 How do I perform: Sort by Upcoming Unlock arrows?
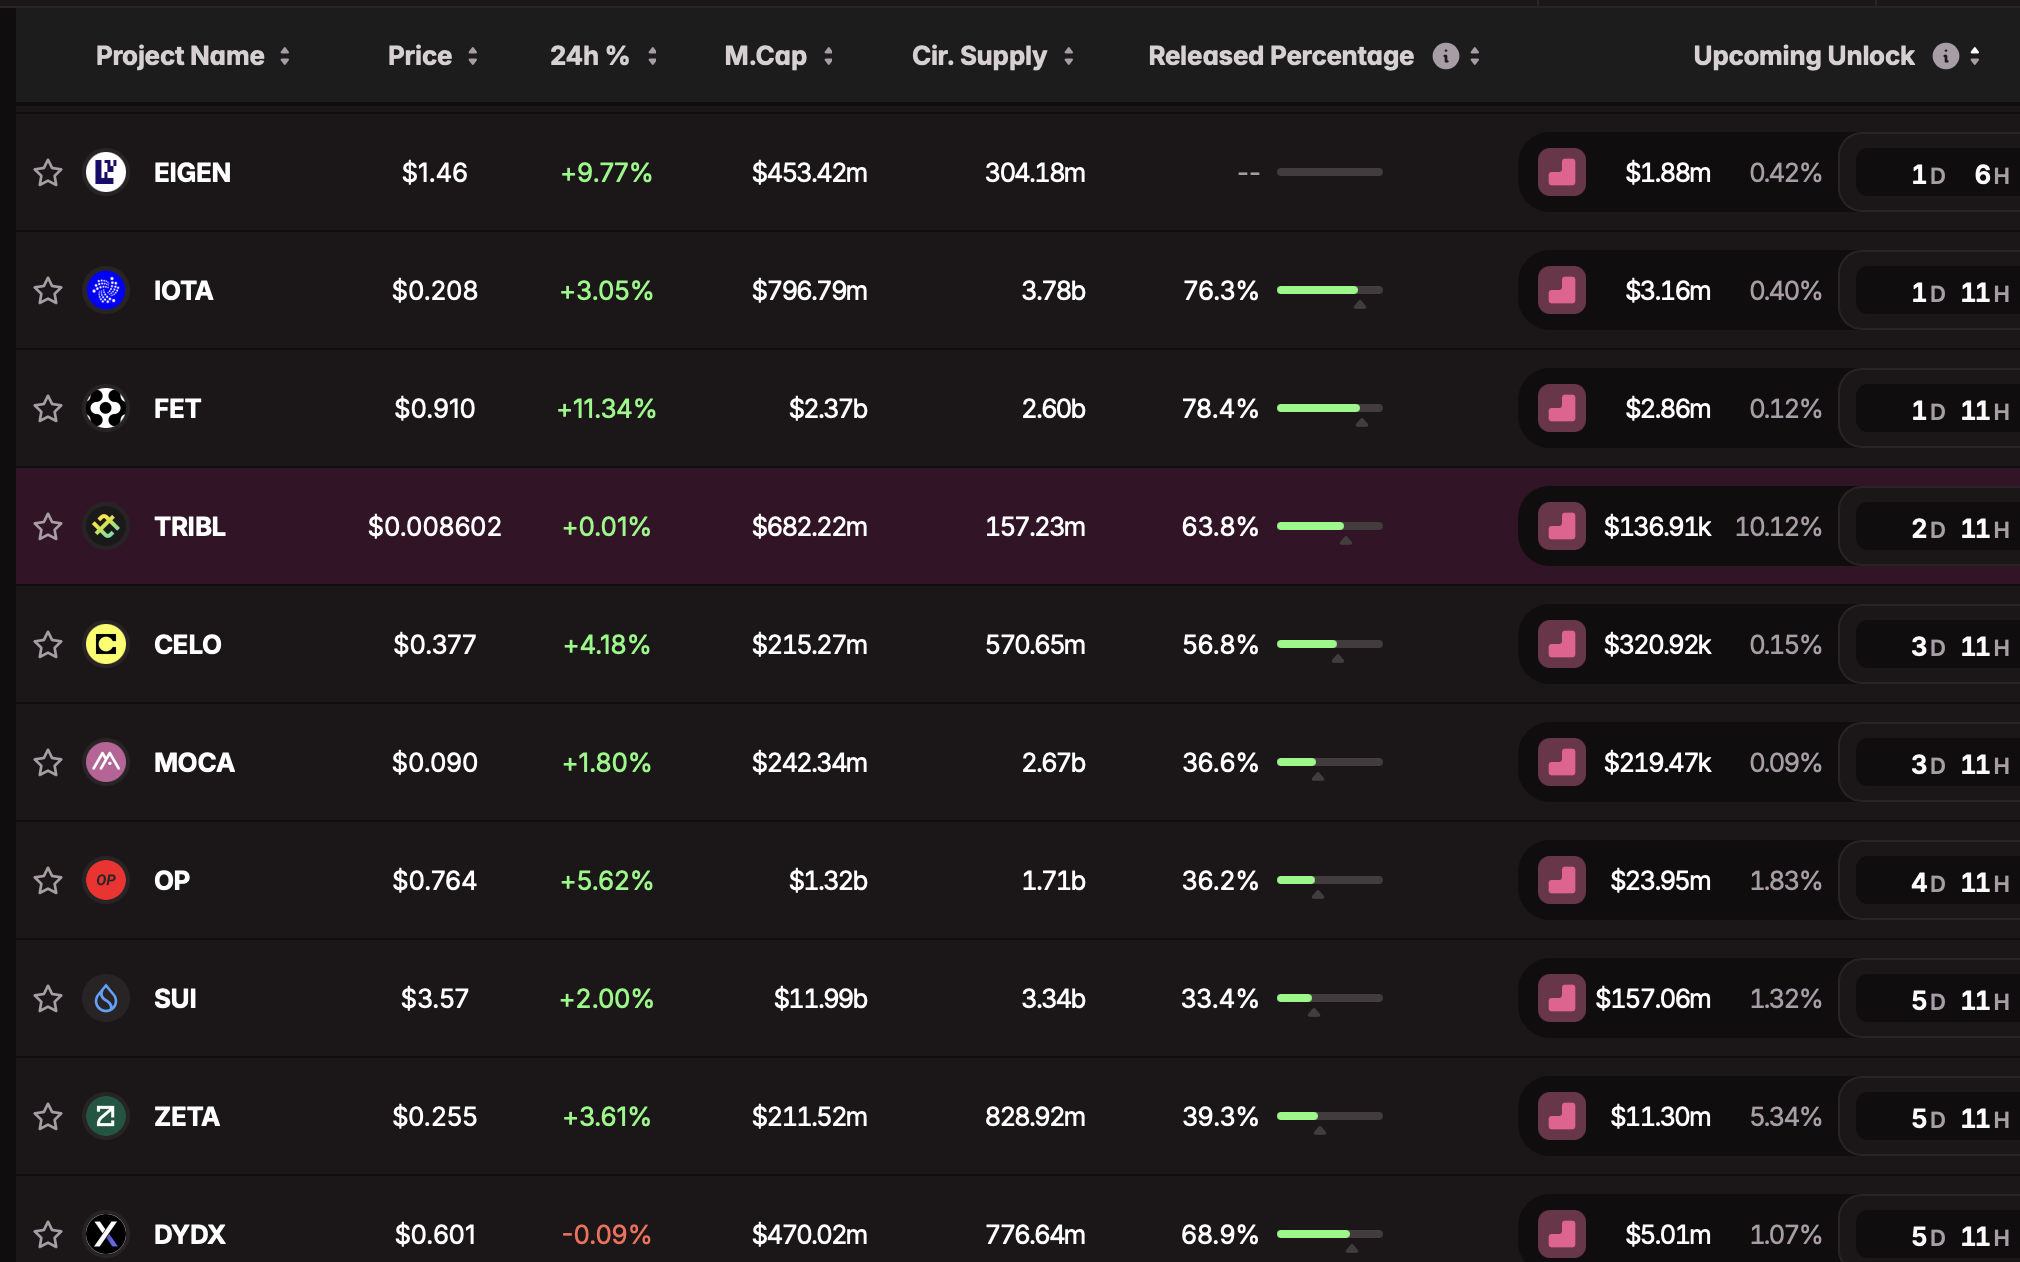(1975, 56)
